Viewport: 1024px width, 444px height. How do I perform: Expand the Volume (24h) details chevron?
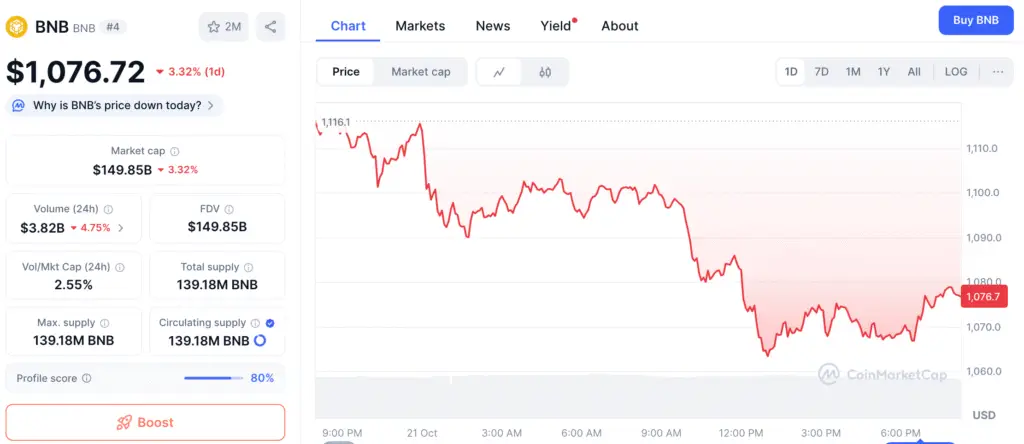coord(121,228)
